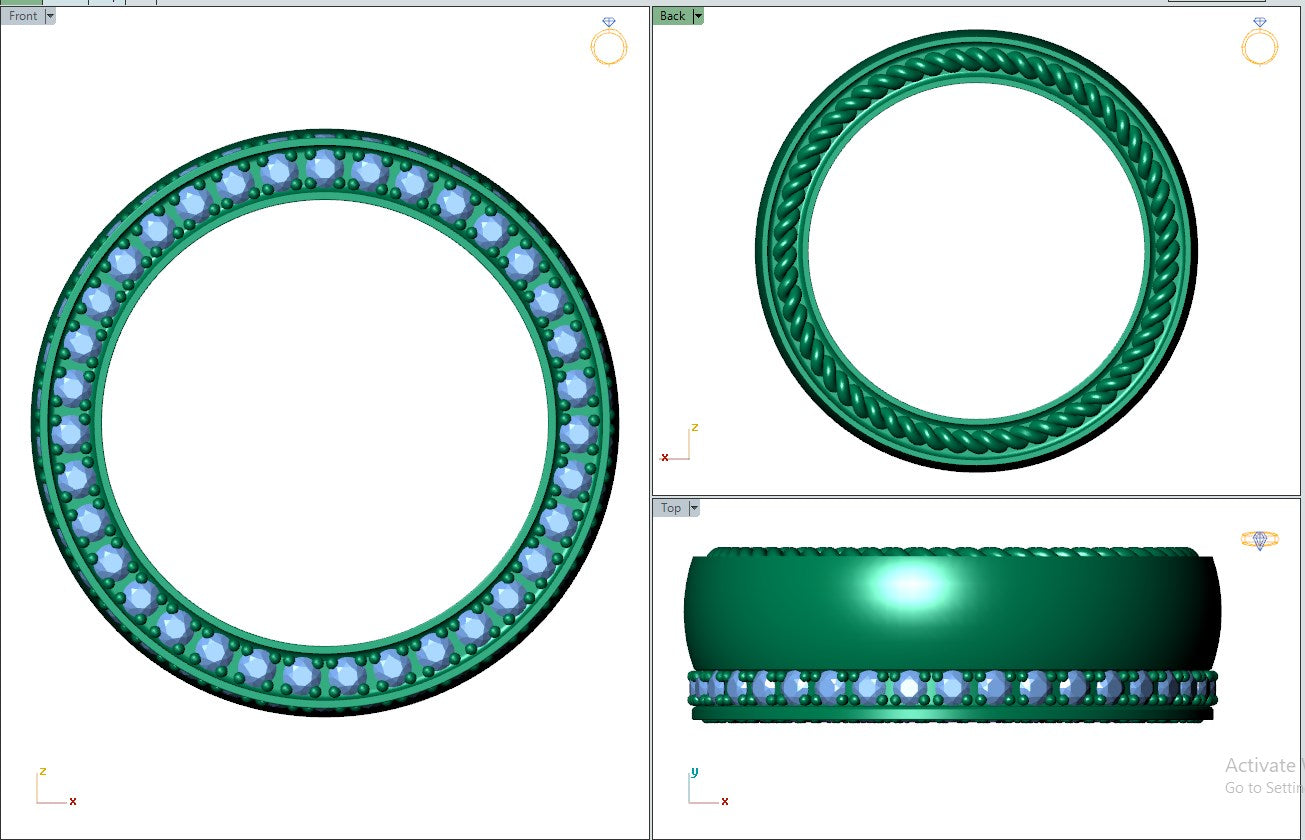The width and height of the screenshot is (1305, 840).
Task: Select the twisted rope band in Back view
Action: [x=975, y=60]
